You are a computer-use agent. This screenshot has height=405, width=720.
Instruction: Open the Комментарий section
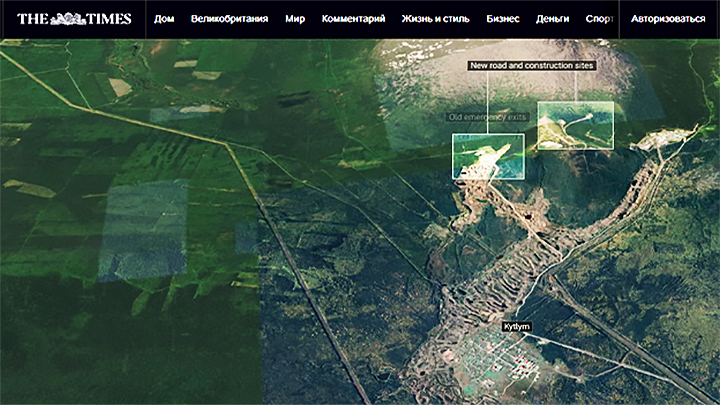pos(353,19)
